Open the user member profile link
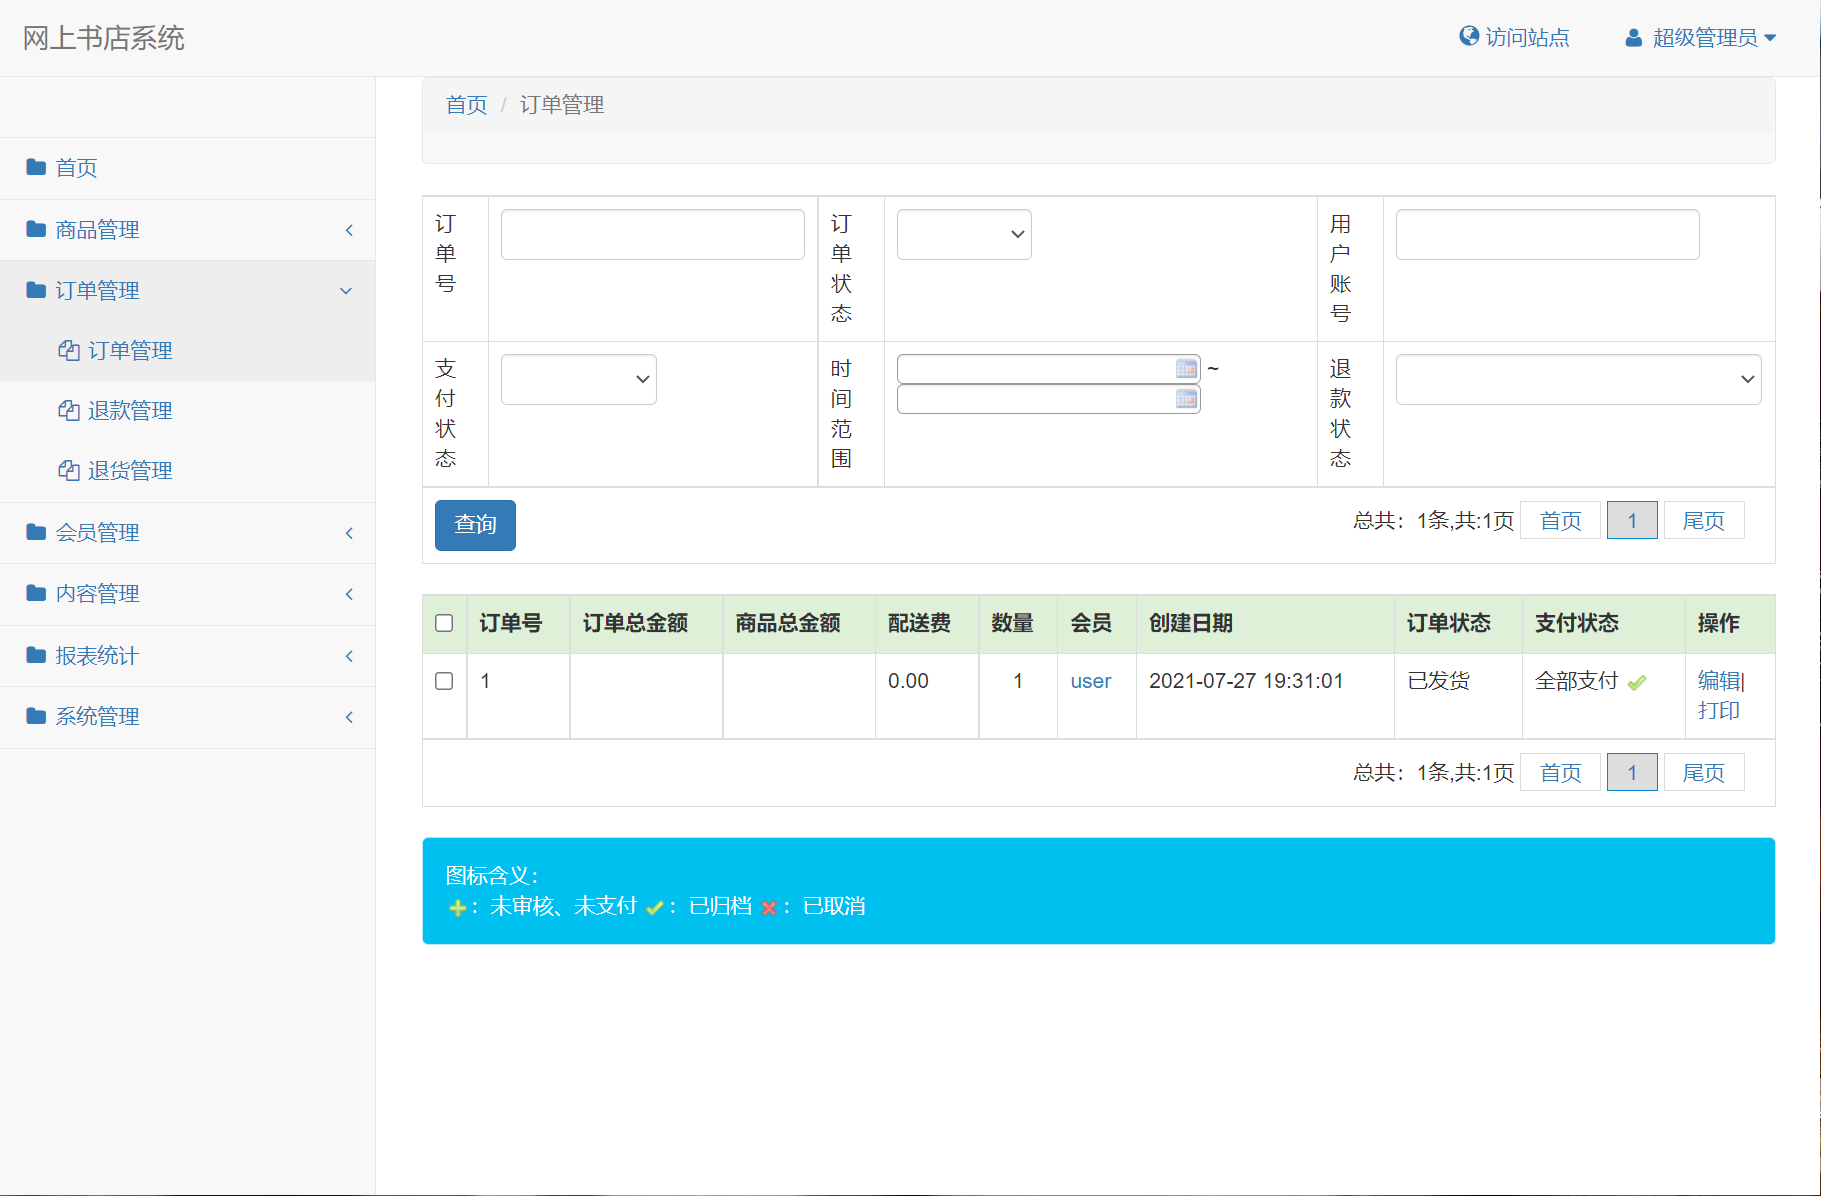This screenshot has height=1196, width=1821. point(1090,681)
